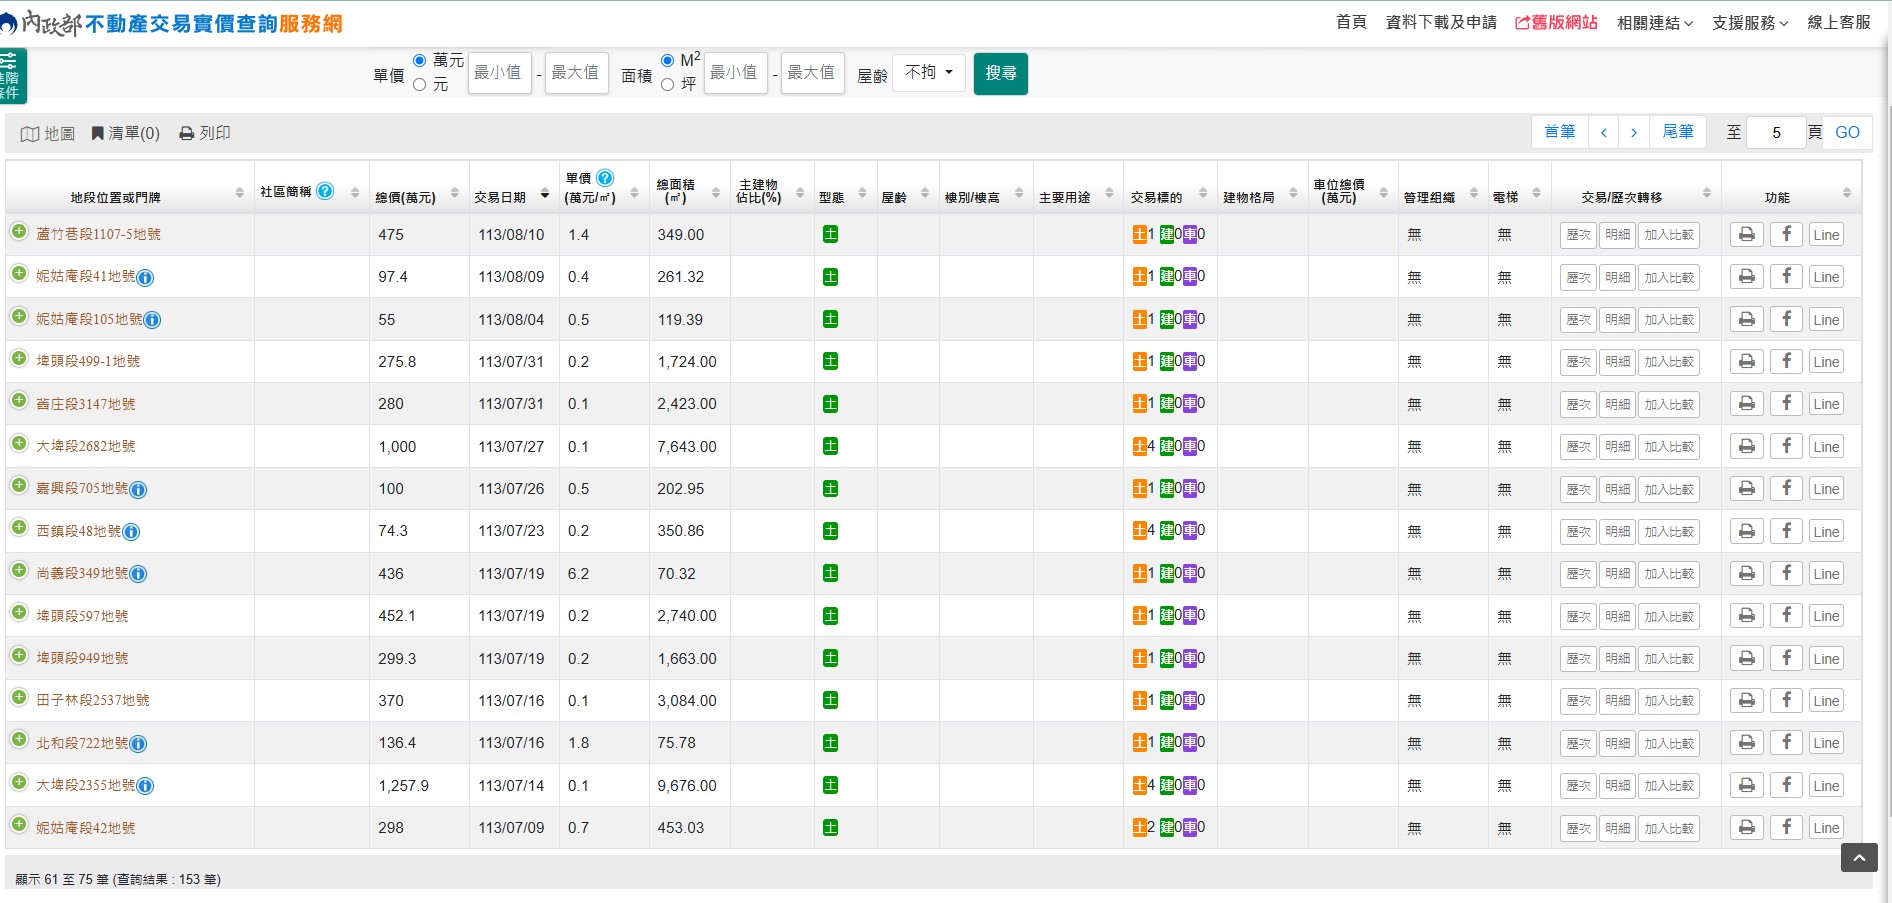The image size is (1892, 903).
Task: Open the 屋齡 不拘 dropdown
Action: 928,73
